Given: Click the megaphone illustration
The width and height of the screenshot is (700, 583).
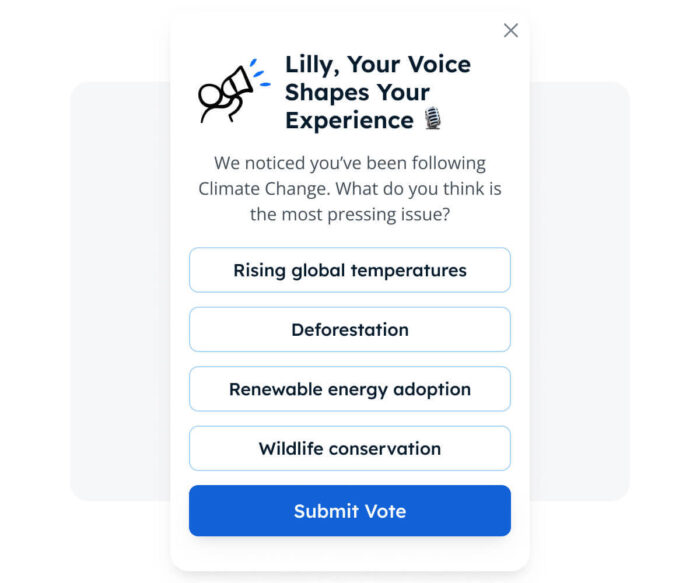Looking at the screenshot, I should coord(232,90).
